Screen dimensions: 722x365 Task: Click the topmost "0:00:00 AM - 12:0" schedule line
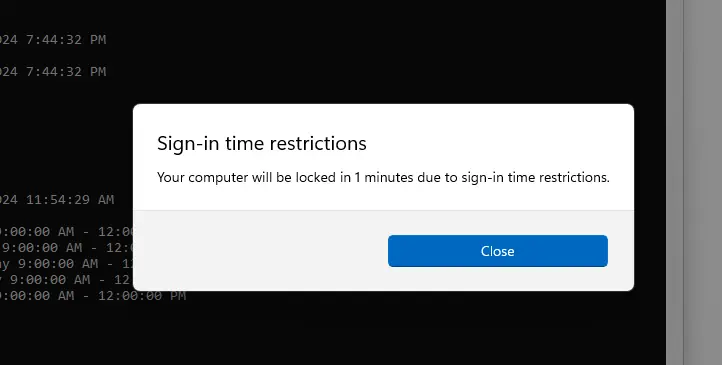point(67,232)
